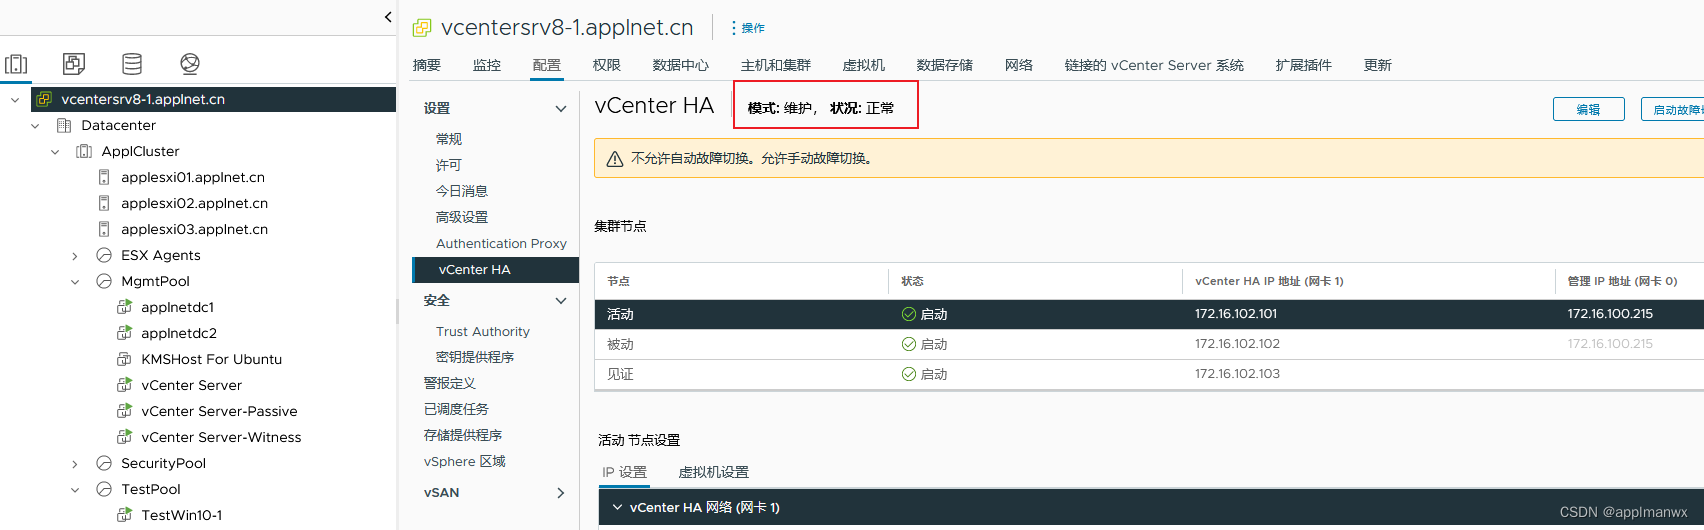The image size is (1704, 530).
Task: Switch to the 监控 tab
Action: click(487, 65)
